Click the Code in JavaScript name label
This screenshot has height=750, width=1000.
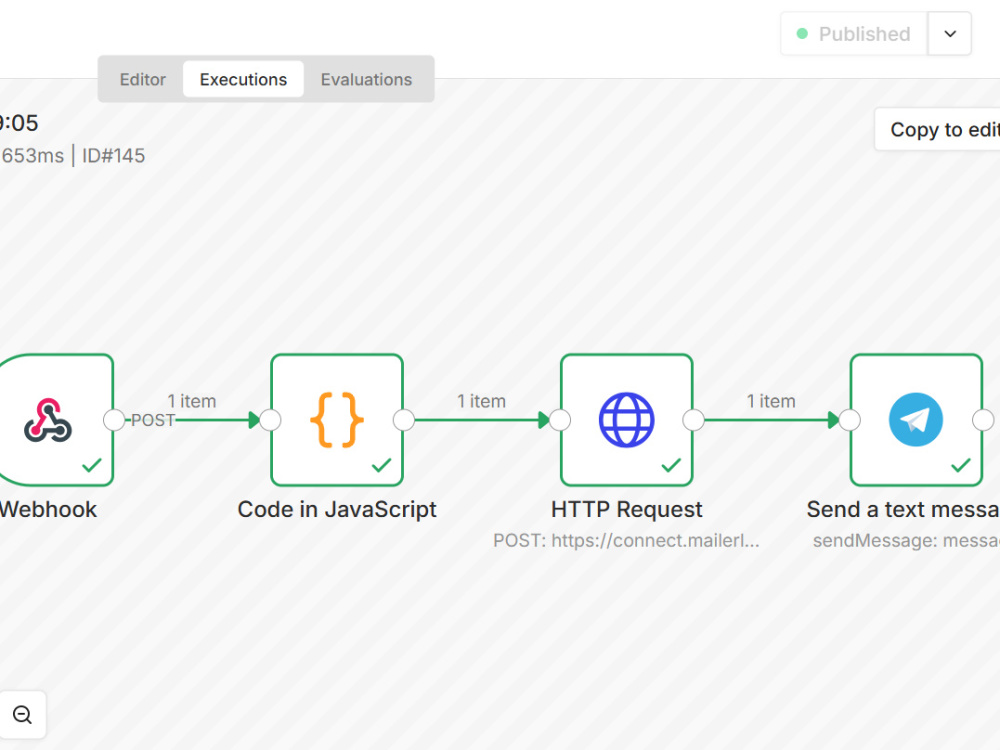coord(337,510)
